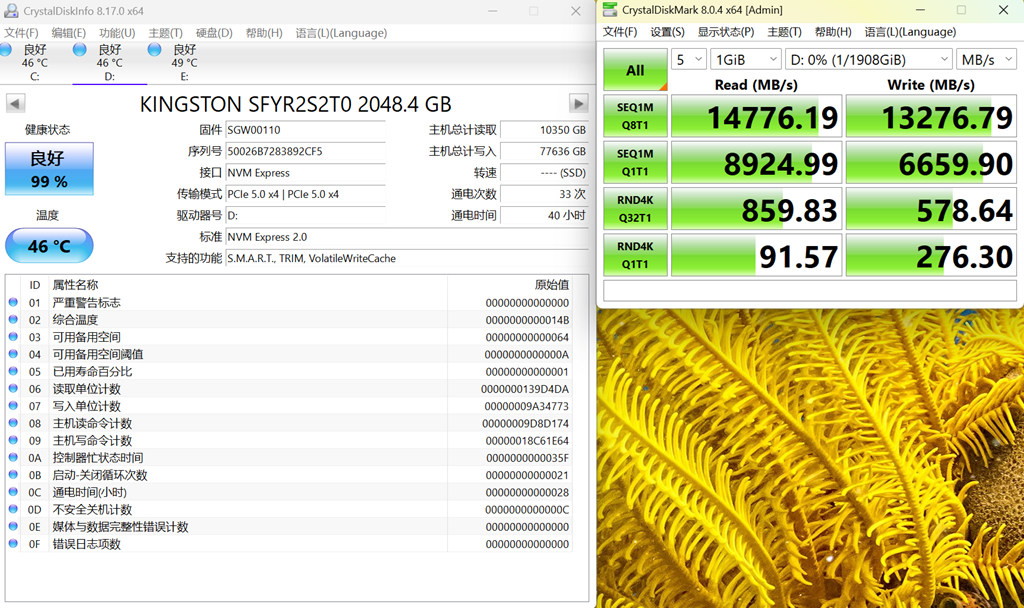1024x608 pixels.
Task: Go to next disk with right arrow
Action: coord(578,103)
